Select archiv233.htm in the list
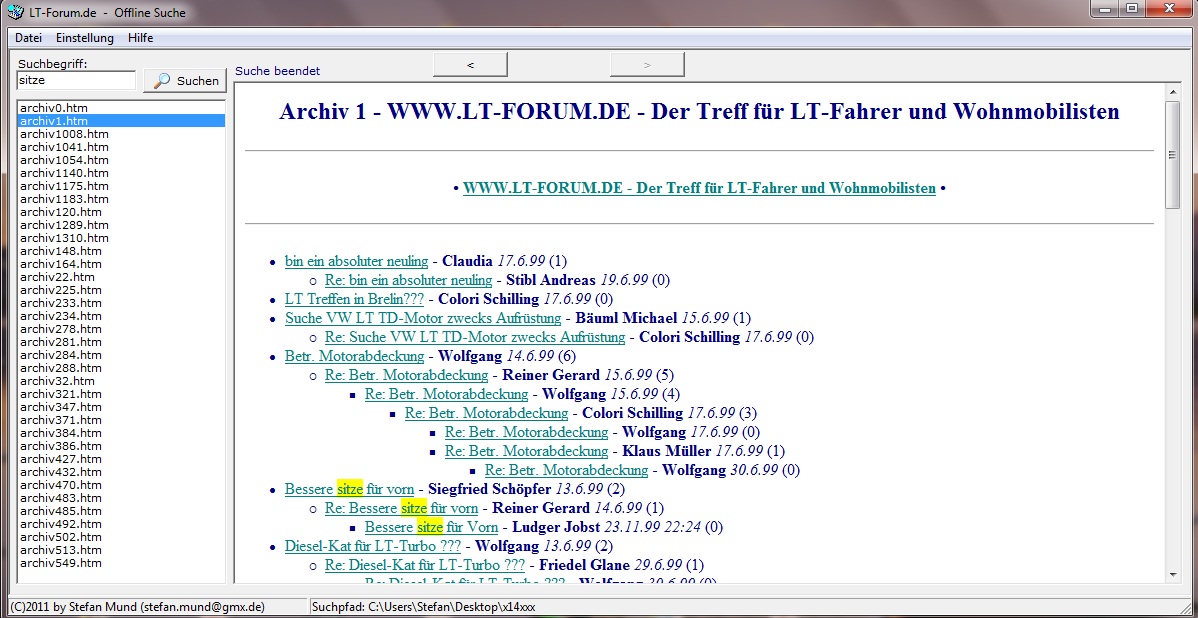Viewport: 1198px width, 618px height. (x=121, y=303)
